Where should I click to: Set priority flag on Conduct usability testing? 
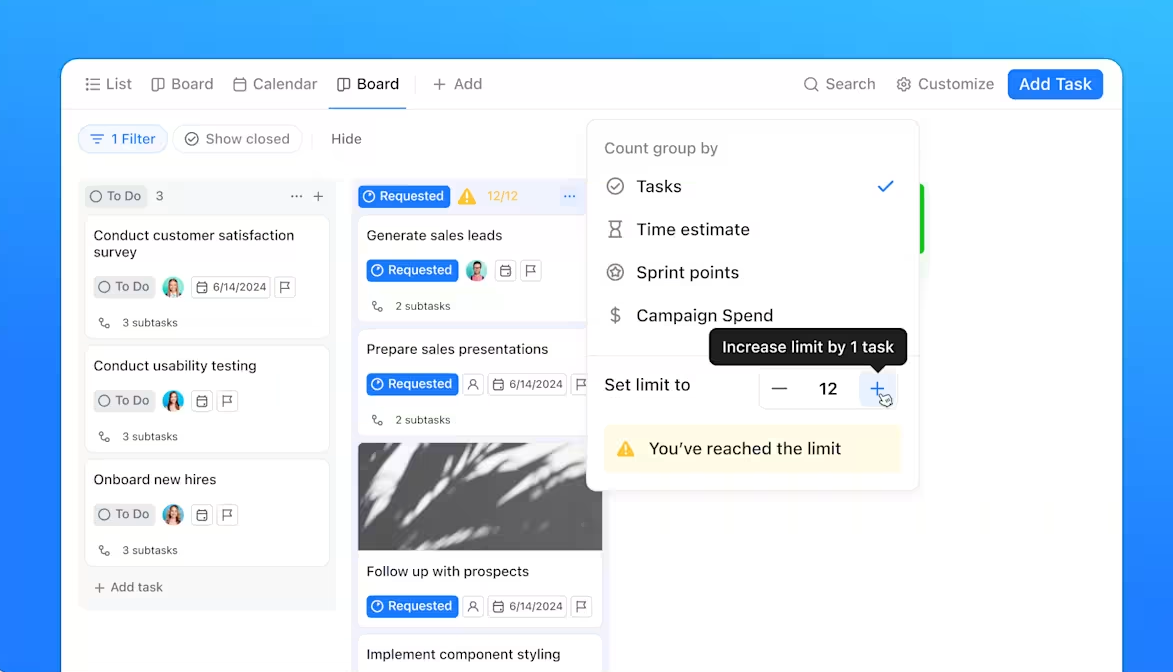click(227, 401)
